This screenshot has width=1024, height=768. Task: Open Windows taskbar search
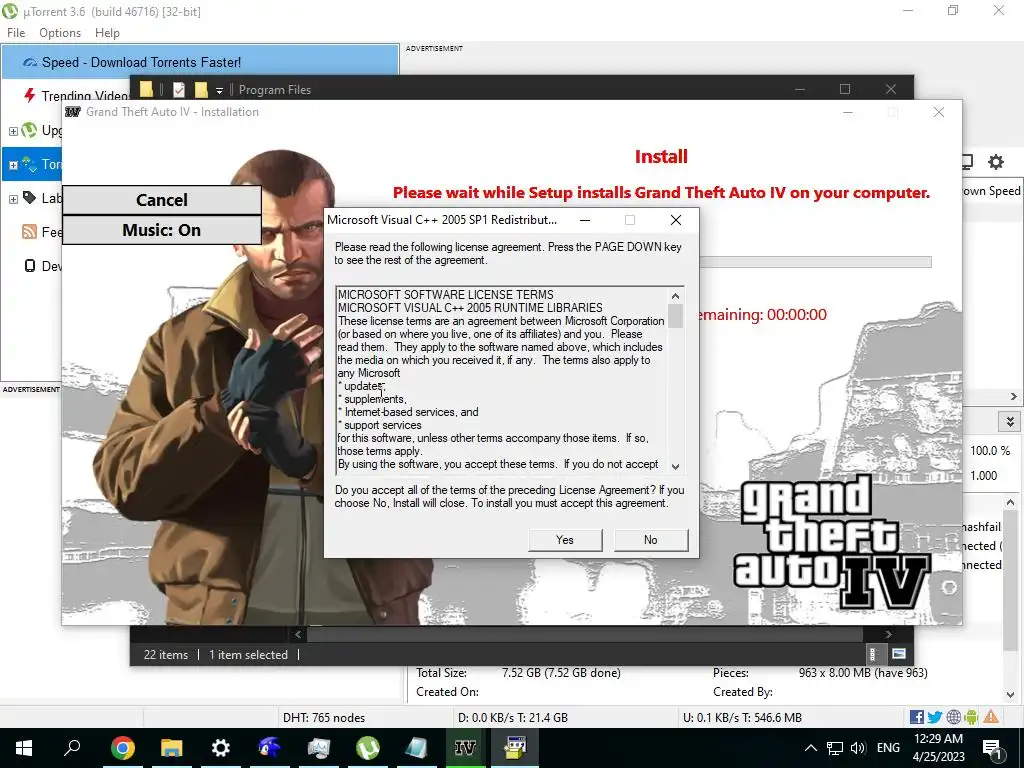coord(72,748)
